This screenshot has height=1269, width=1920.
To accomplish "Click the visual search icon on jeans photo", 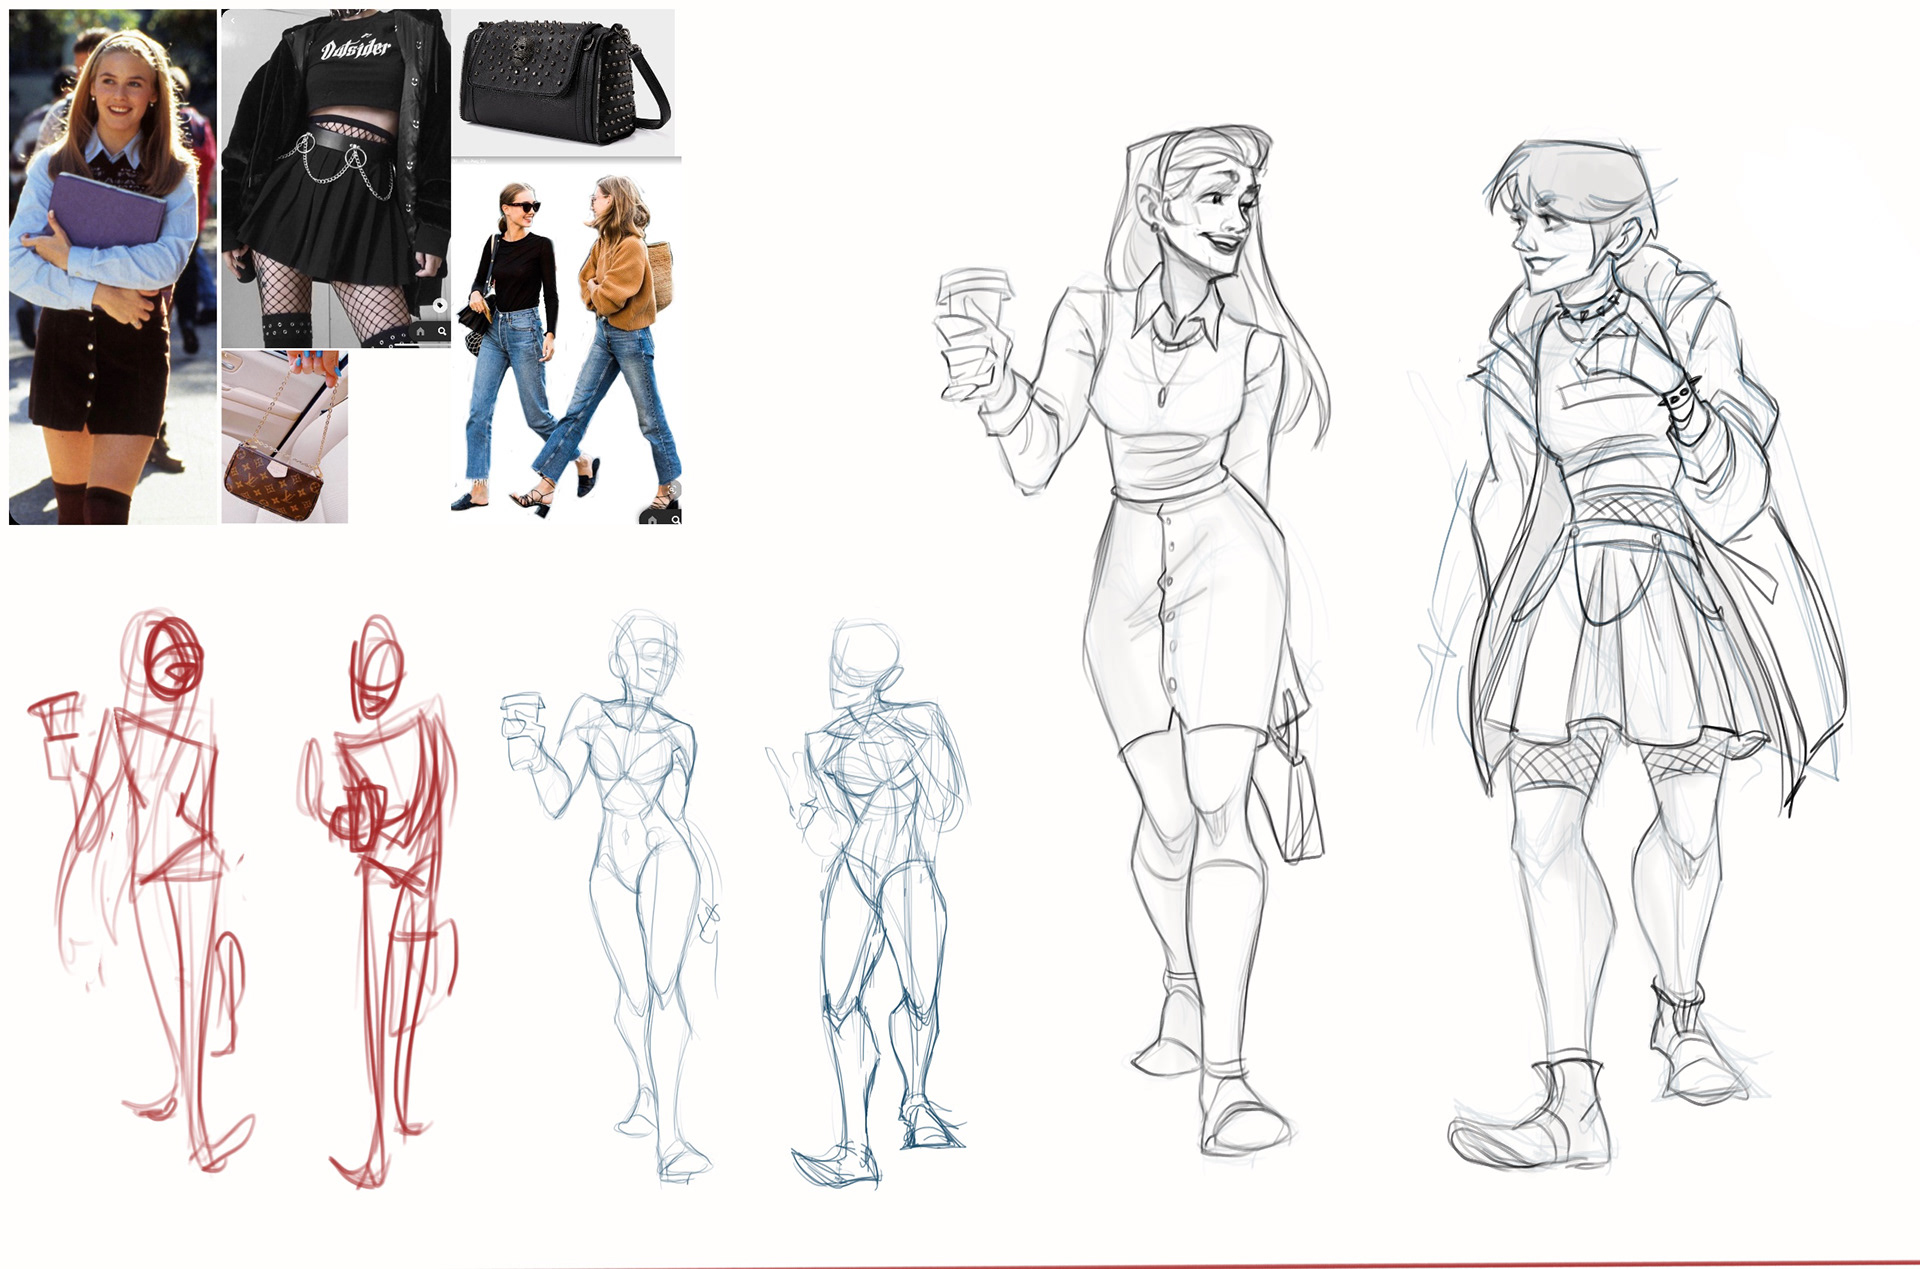I will click(x=673, y=490).
